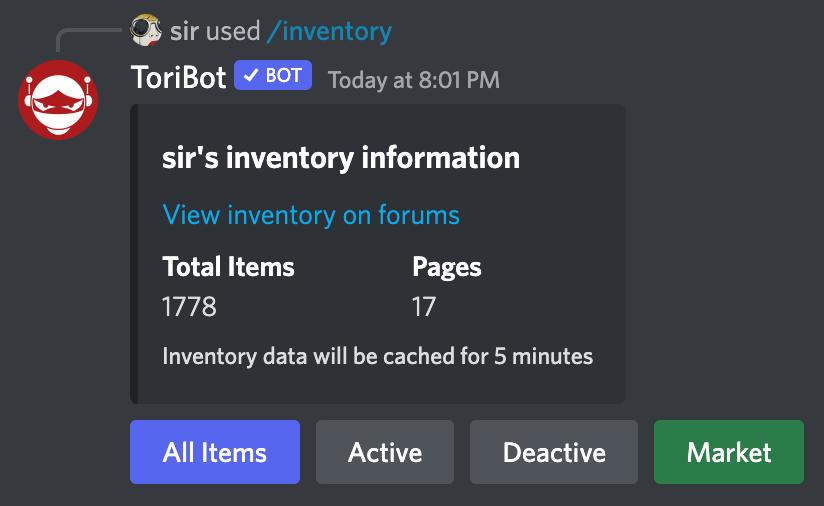This screenshot has height=506, width=824.
Task: Click the Pages field label
Action: tap(447, 267)
